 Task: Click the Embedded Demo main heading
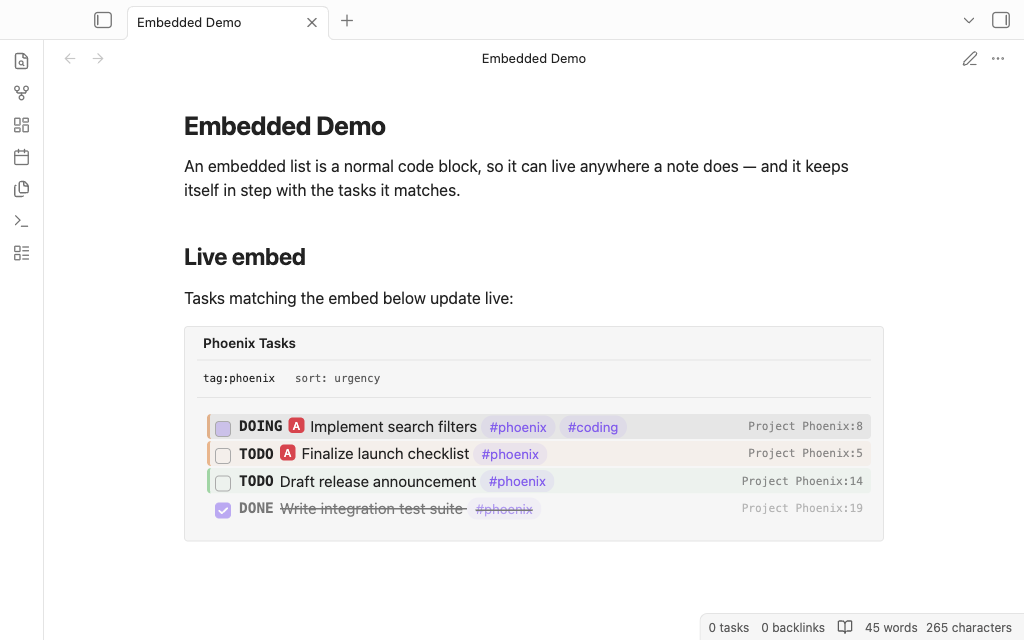[285, 126]
